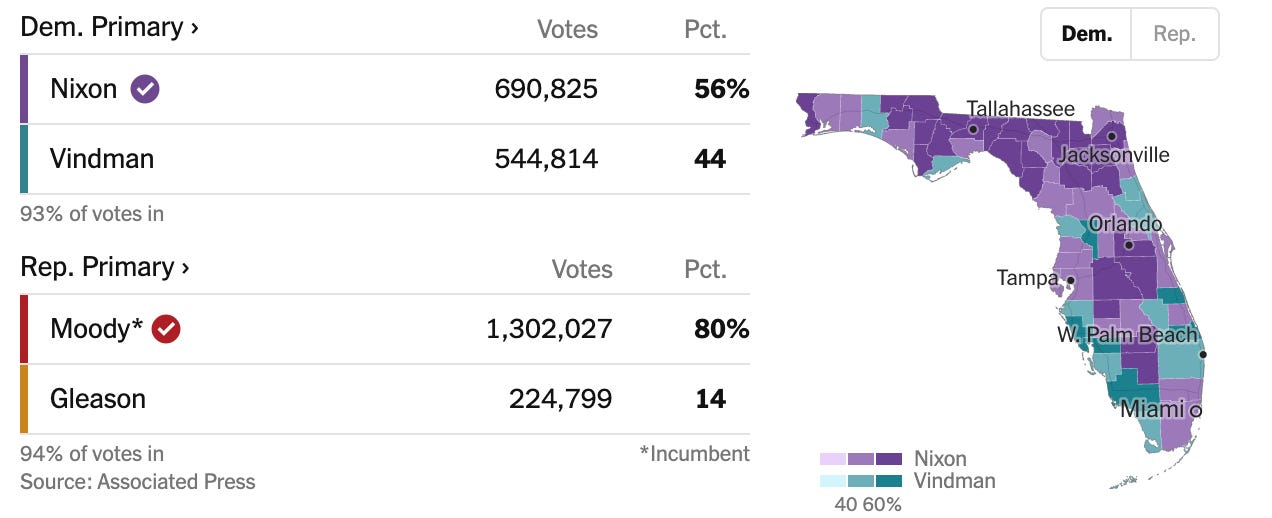
Task: Switch map to Dem. results
Action: point(1087,34)
